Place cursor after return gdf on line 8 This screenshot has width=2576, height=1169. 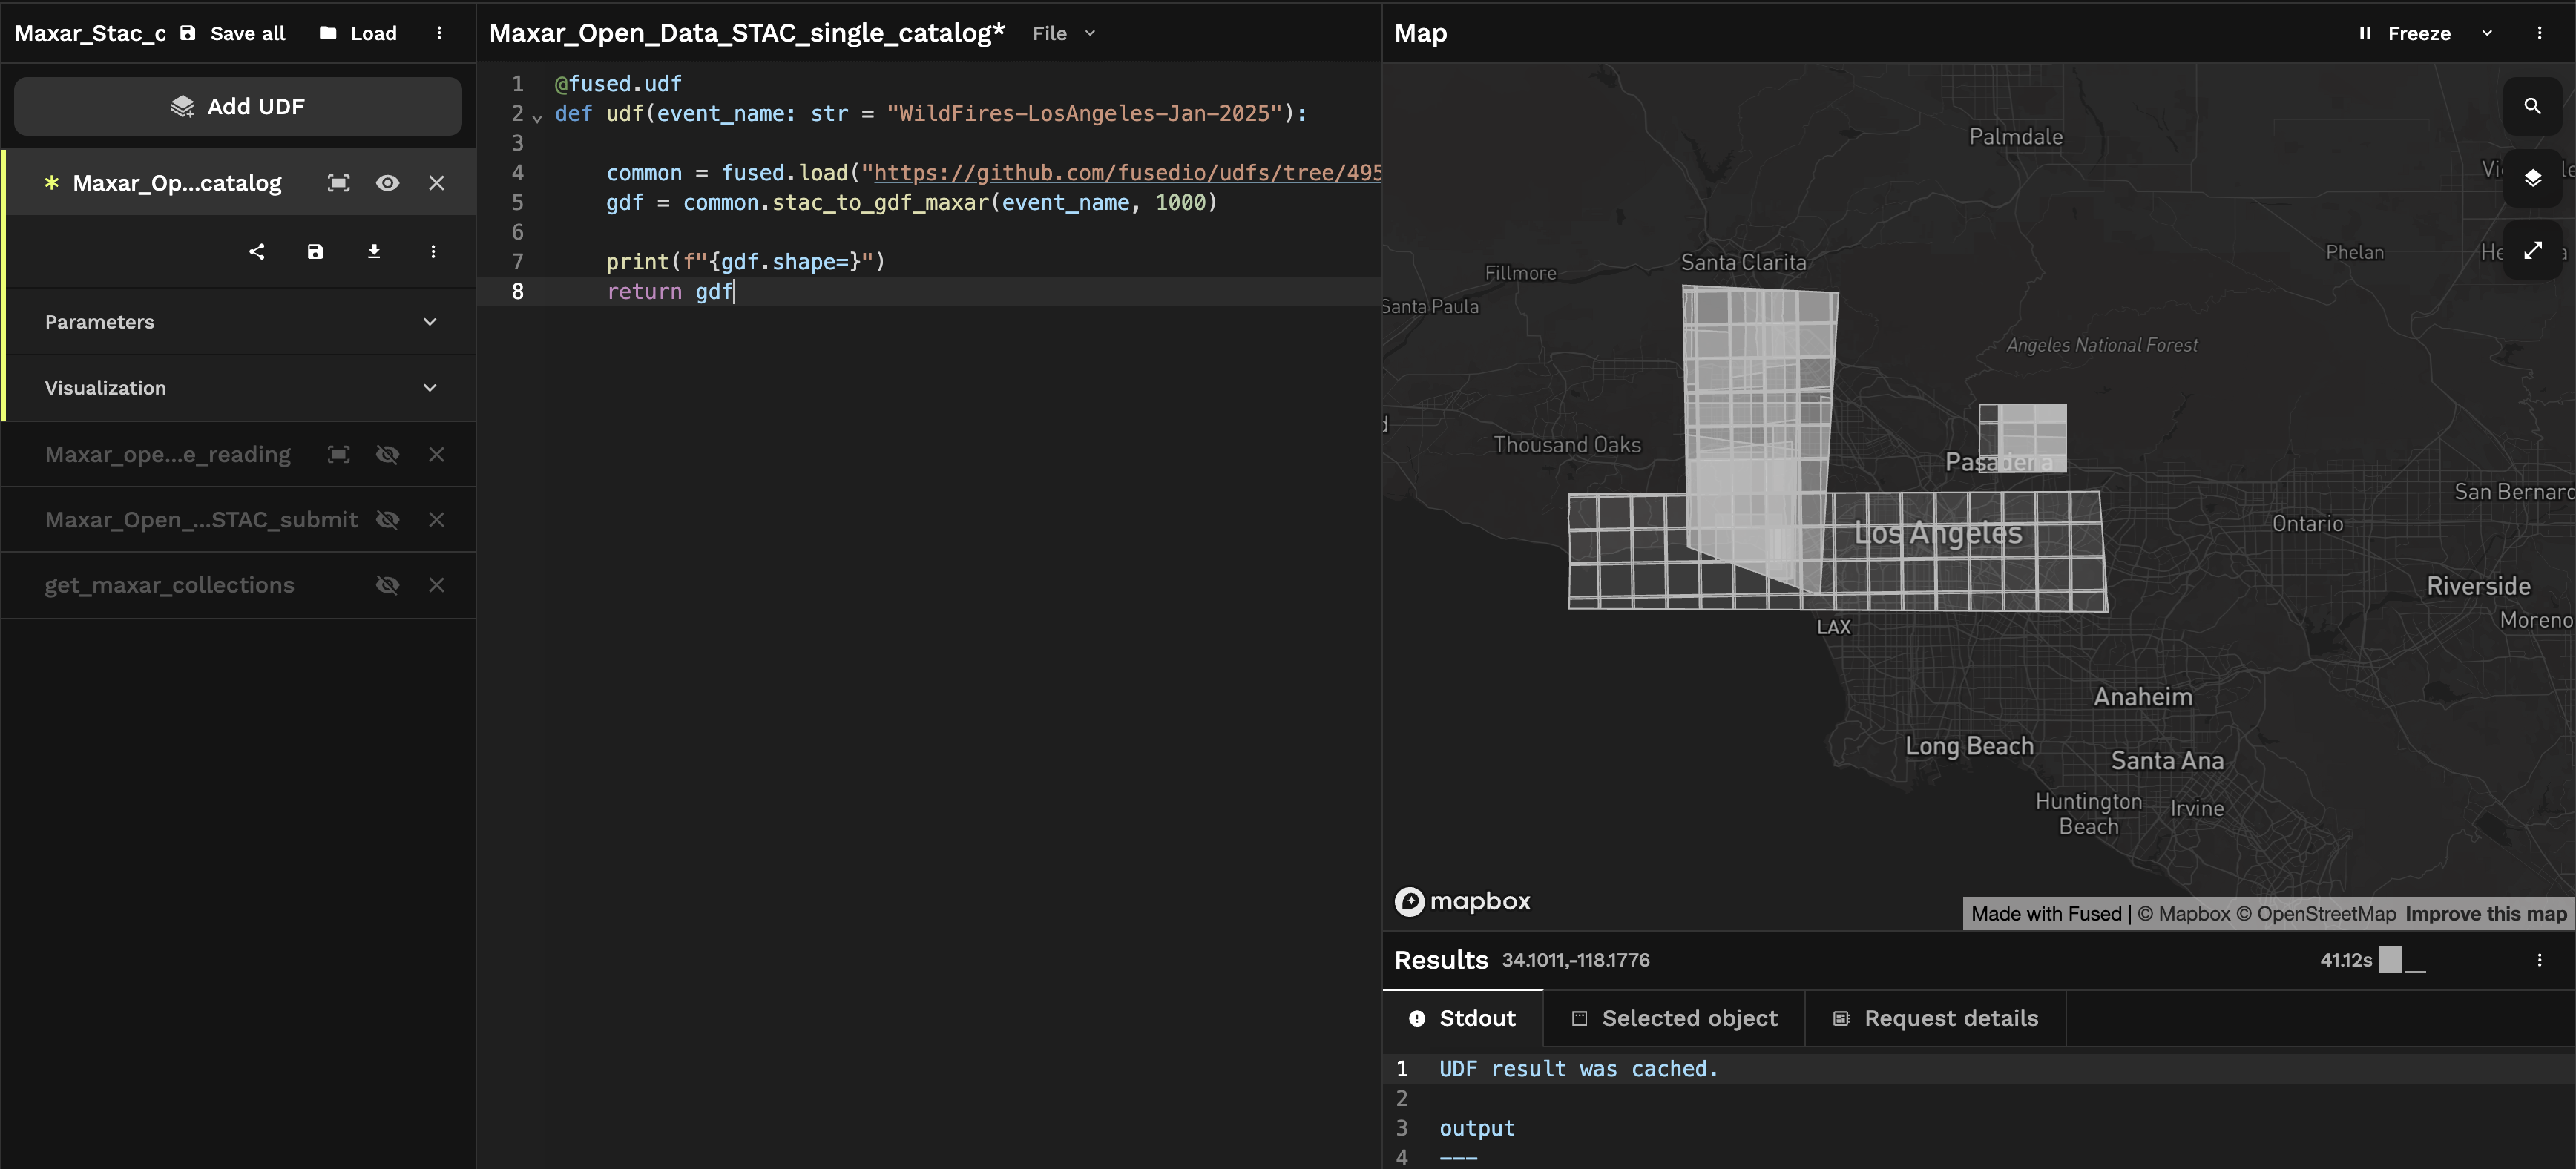pos(735,292)
